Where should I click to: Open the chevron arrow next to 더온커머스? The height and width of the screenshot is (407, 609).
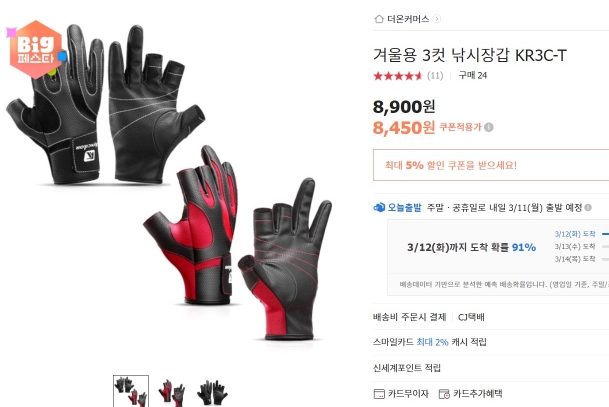pos(437,19)
